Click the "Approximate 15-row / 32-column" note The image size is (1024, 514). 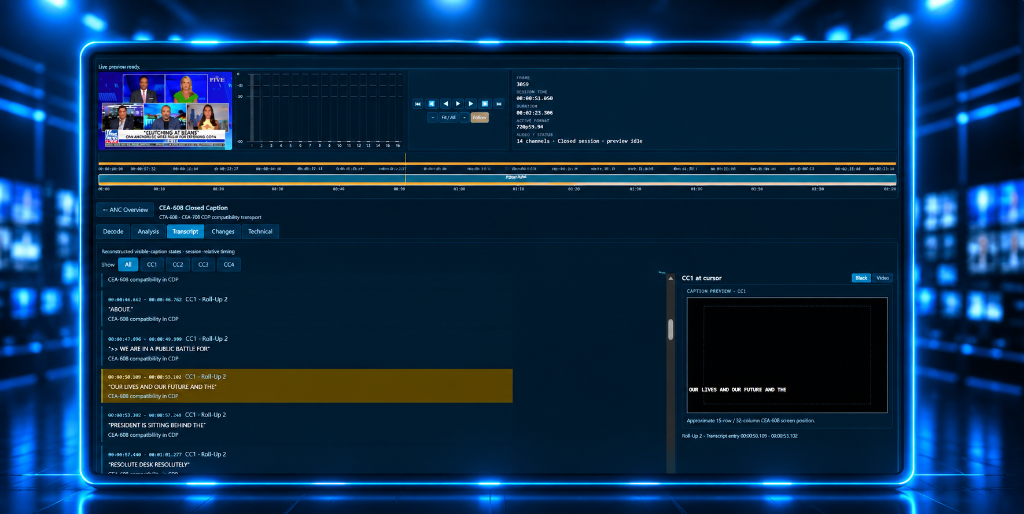[x=750, y=421]
